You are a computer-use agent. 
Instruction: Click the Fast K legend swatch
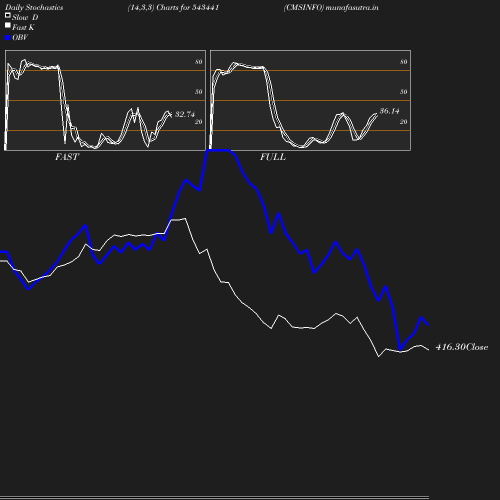pos(8,25)
